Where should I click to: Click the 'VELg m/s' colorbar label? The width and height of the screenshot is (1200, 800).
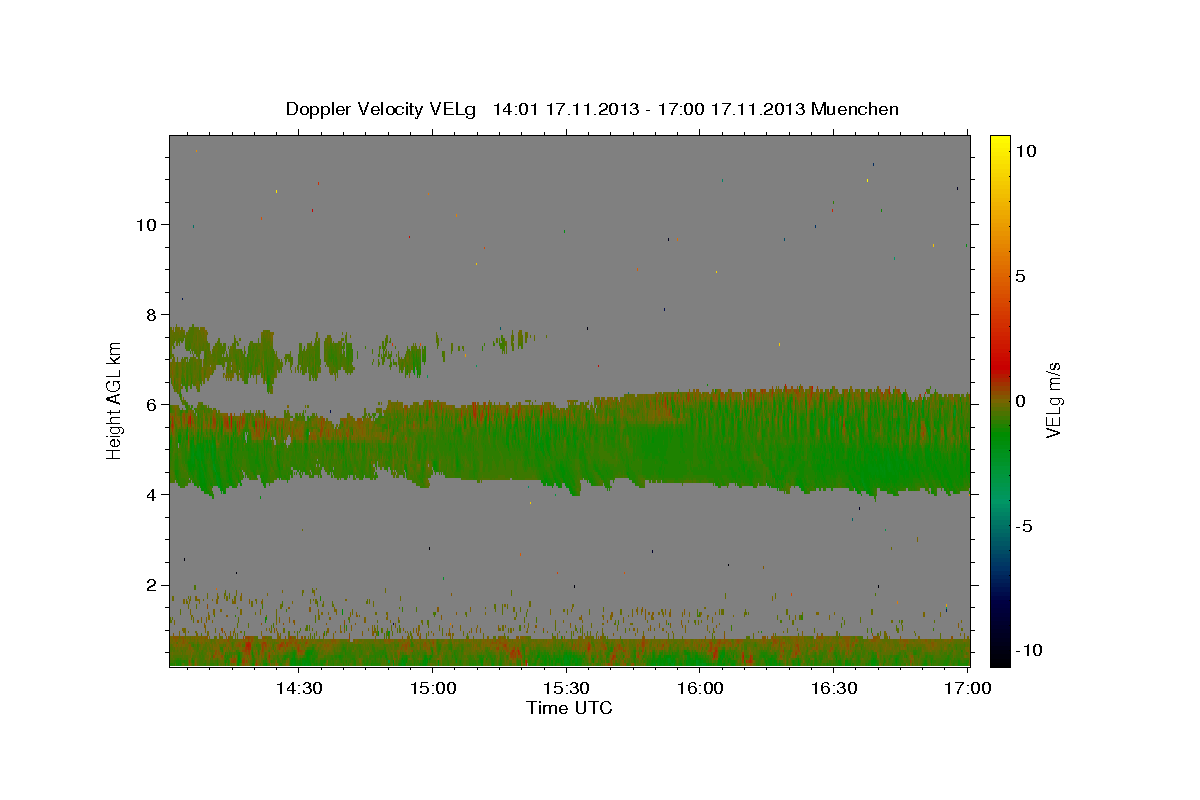pyautogui.click(x=1053, y=400)
